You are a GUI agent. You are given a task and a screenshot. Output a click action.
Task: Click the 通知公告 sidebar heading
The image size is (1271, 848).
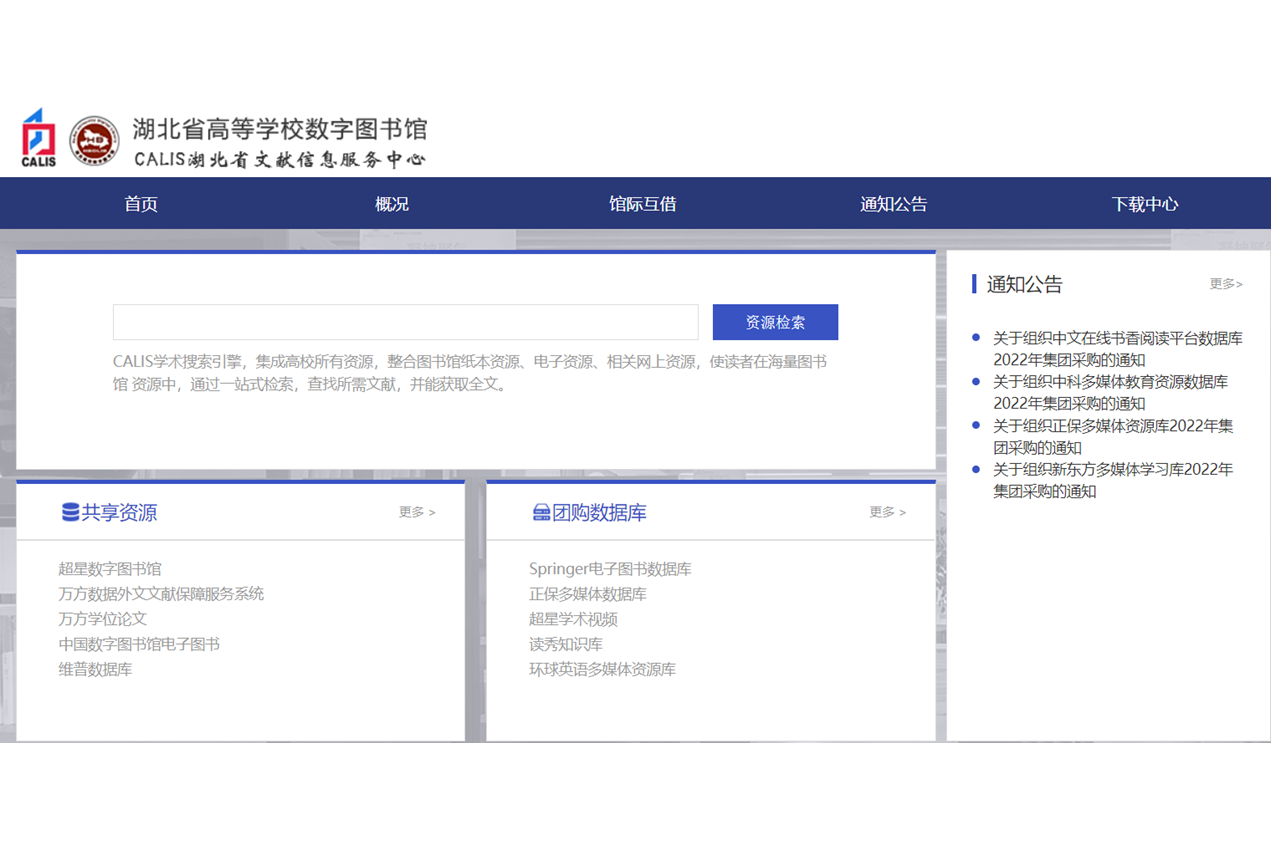(1024, 284)
